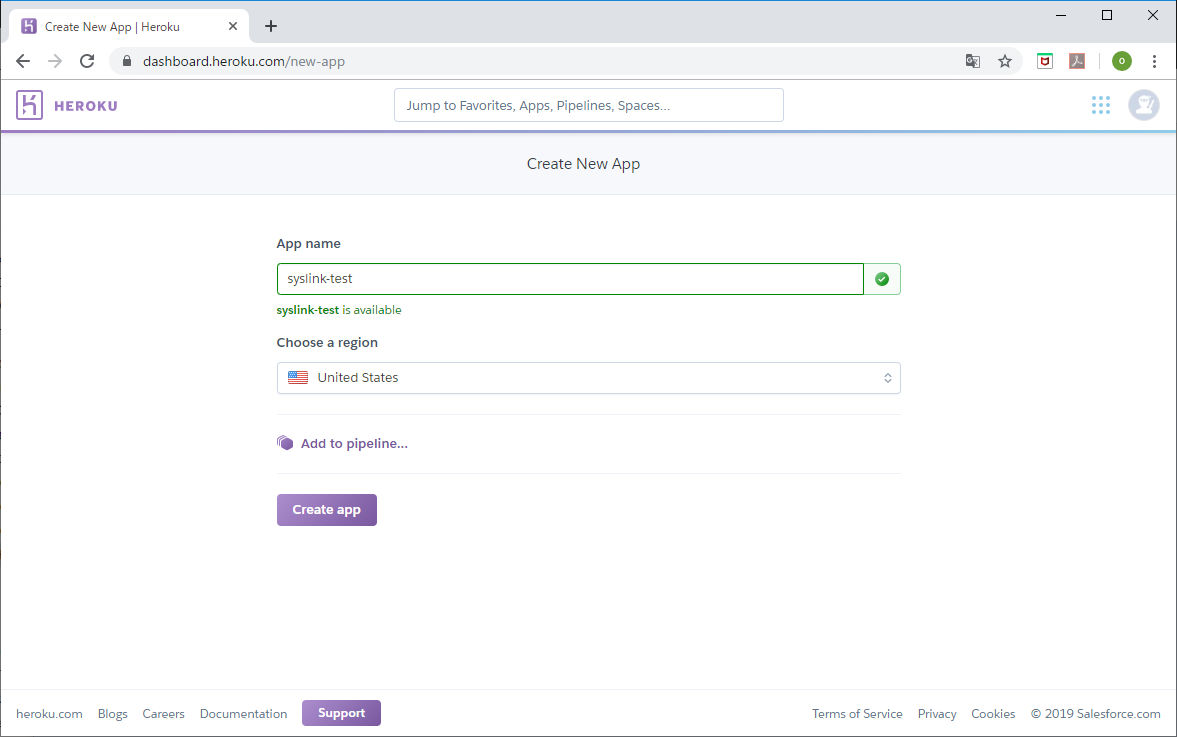Bookmark page with star icon

point(1005,62)
